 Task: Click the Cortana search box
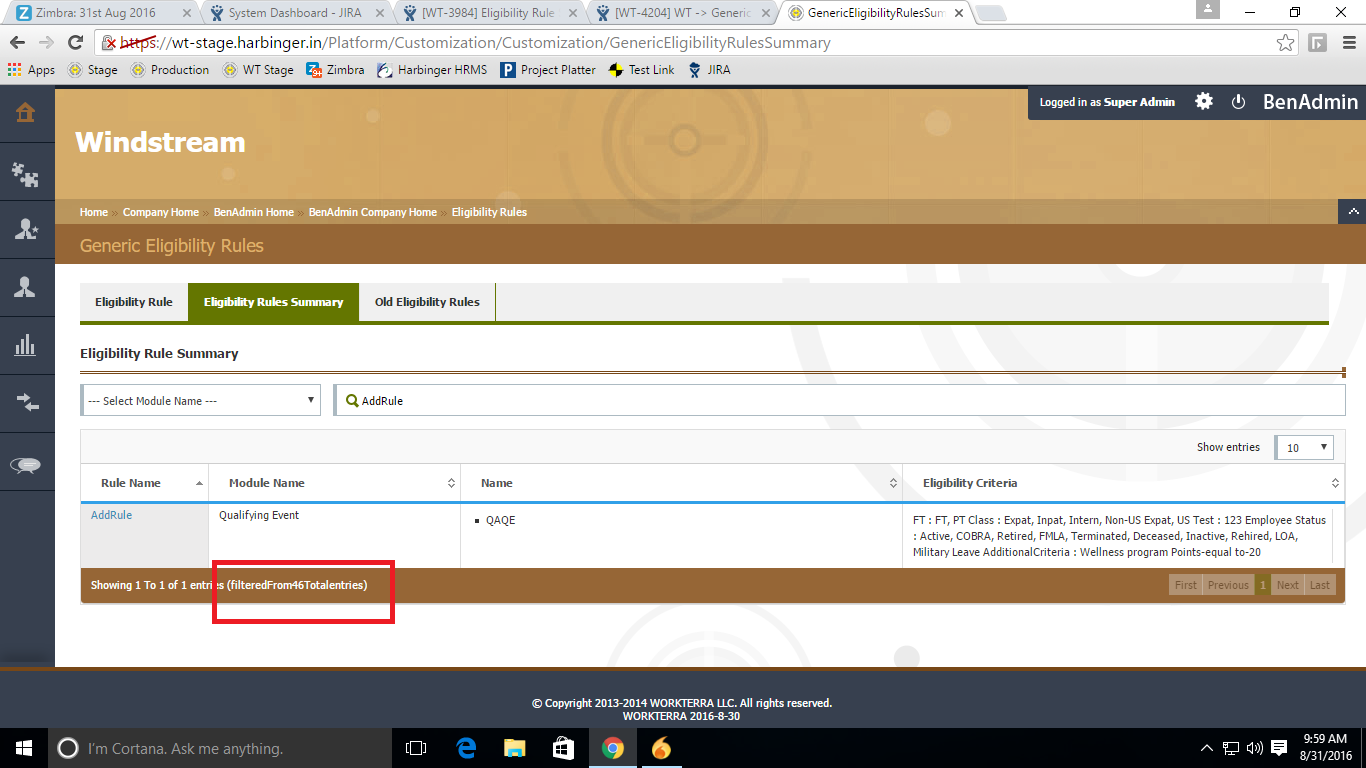coord(220,748)
